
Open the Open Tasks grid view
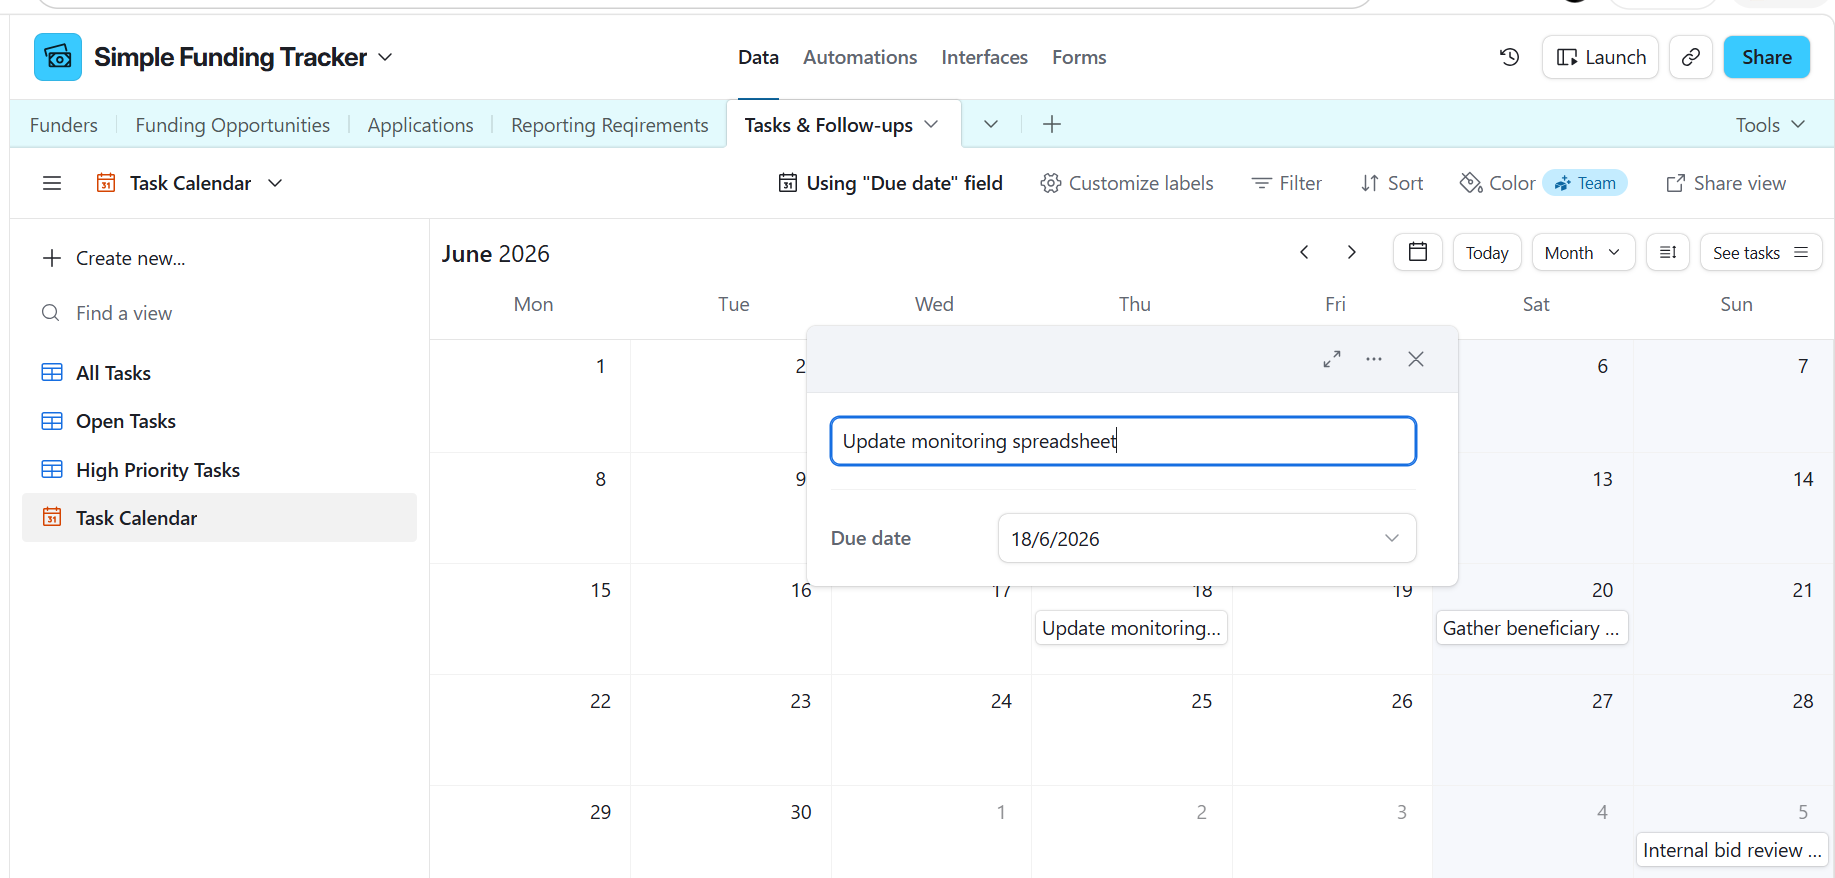(219, 421)
